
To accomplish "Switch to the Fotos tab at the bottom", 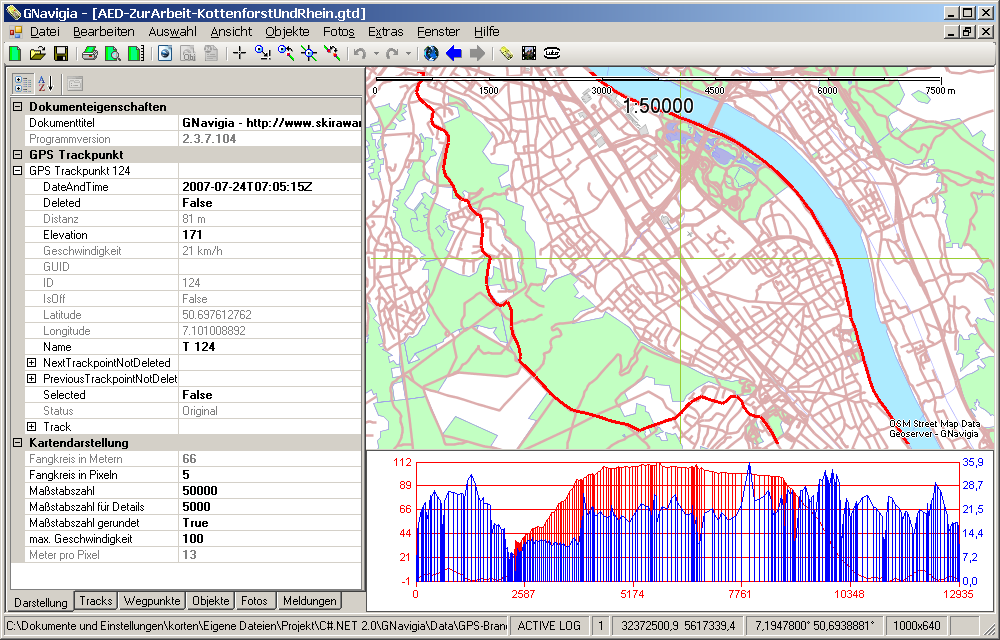I will point(254,600).
